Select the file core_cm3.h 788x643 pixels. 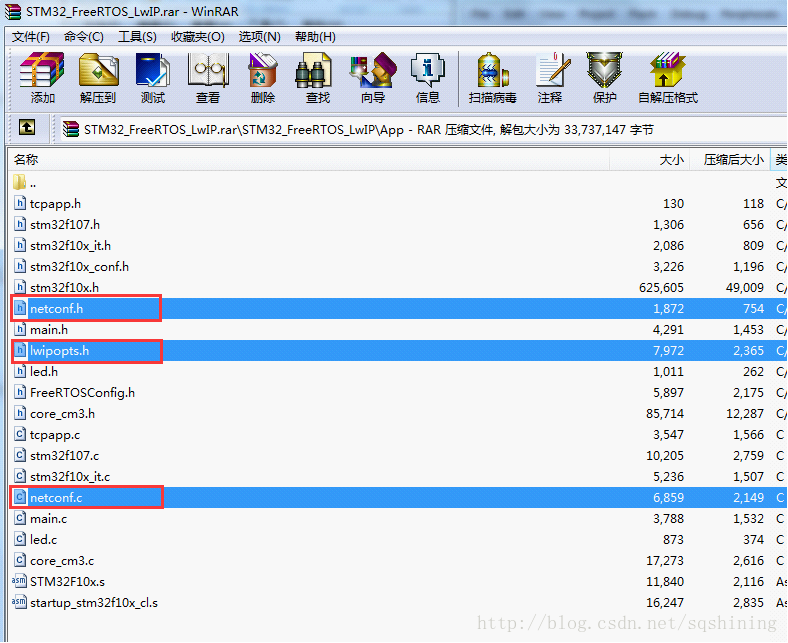[x=62, y=414]
